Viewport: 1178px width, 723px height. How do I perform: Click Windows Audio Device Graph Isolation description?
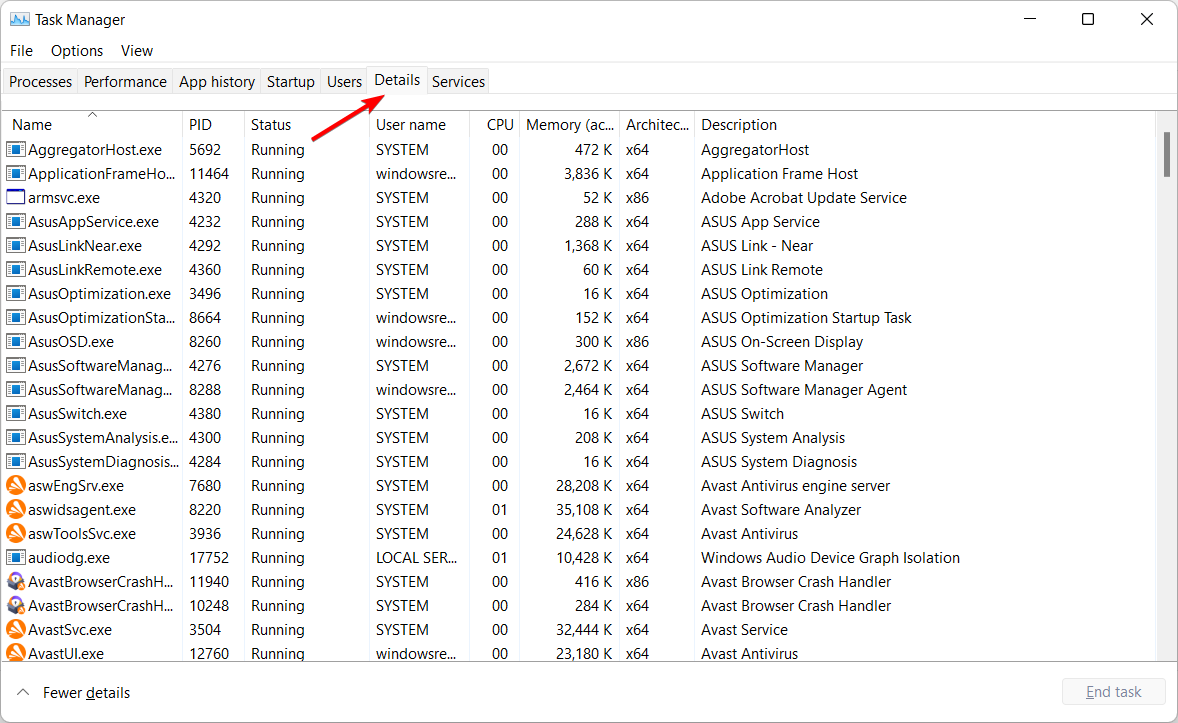pyautogui.click(x=830, y=558)
